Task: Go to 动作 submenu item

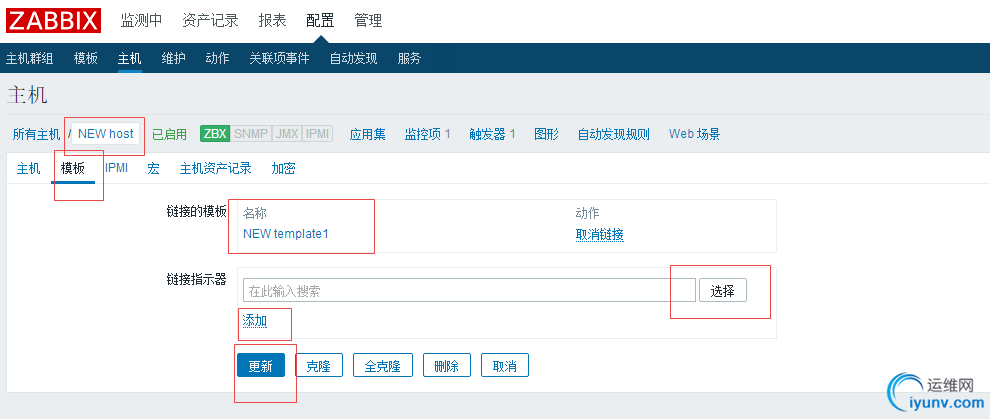Action: tap(217, 59)
